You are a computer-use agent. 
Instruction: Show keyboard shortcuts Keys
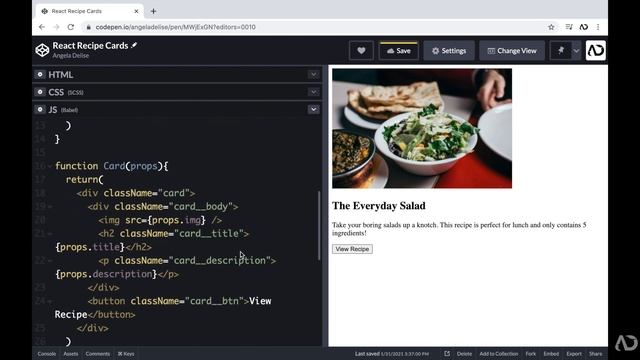126,354
